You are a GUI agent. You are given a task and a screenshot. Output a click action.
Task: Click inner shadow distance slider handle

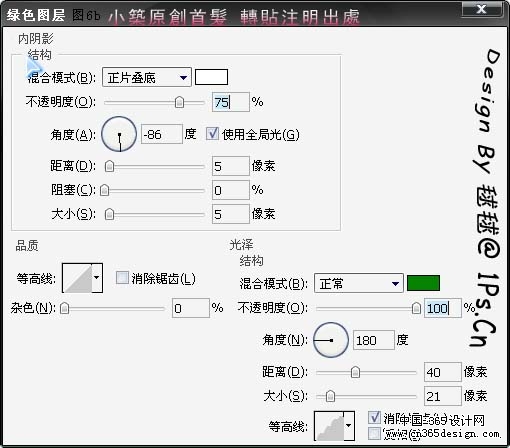(109, 166)
